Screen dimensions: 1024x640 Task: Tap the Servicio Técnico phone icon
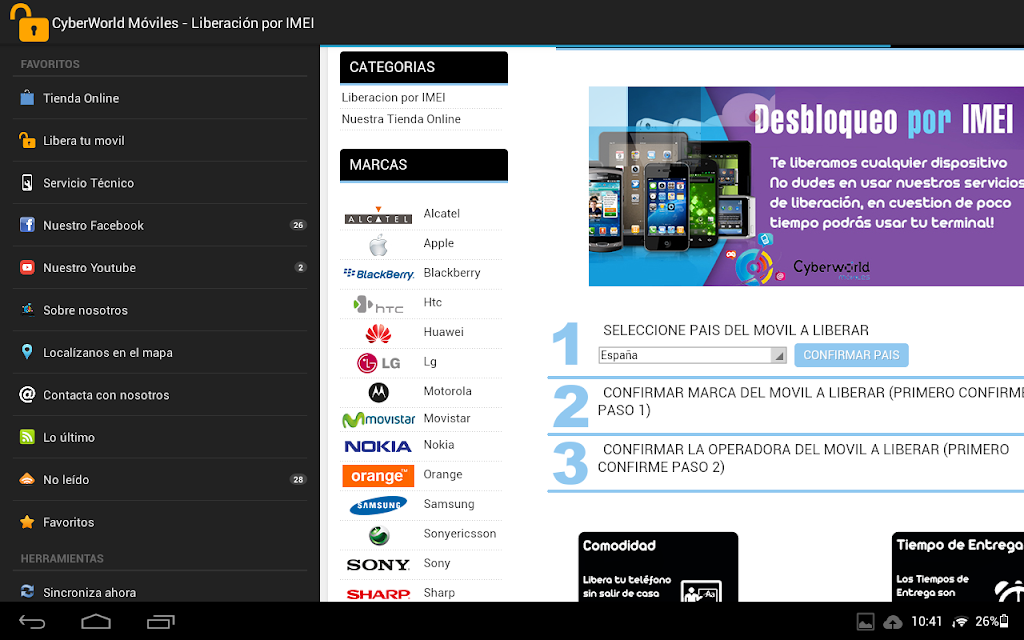click(27, 182)
